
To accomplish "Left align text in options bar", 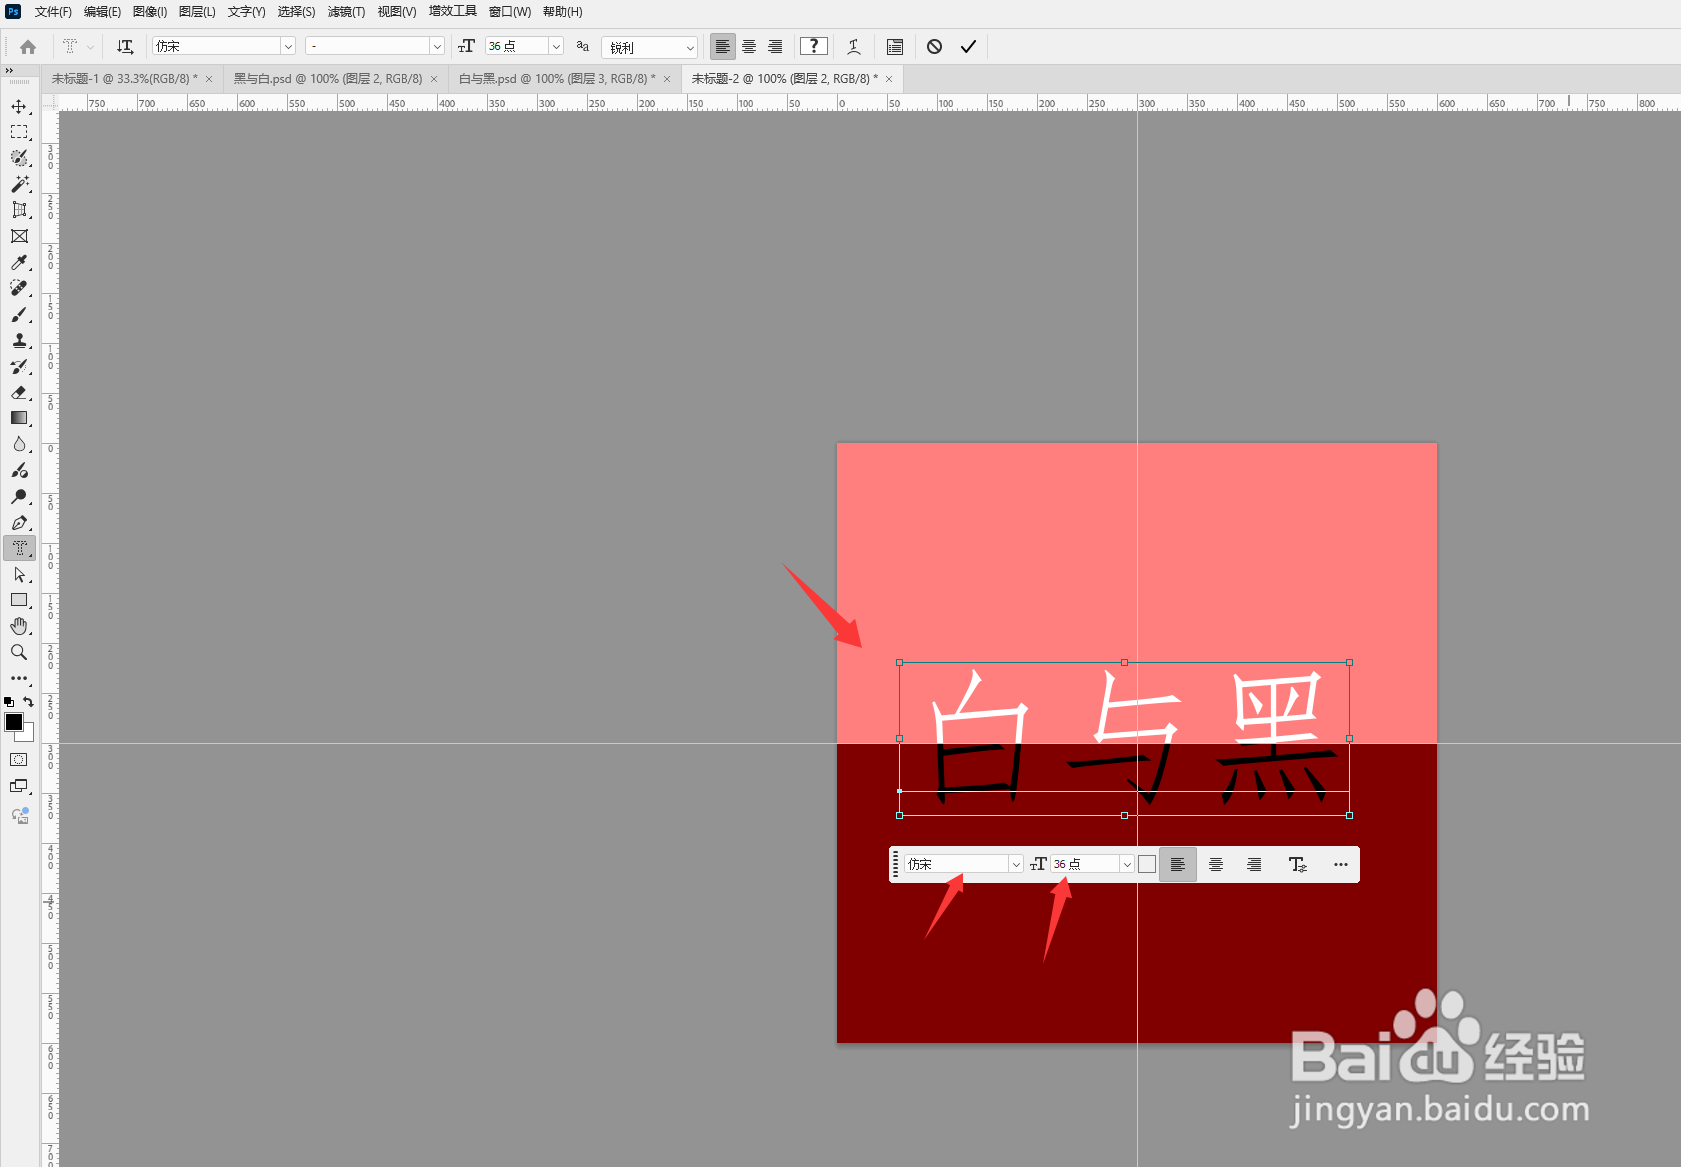I will click(722, 46).
